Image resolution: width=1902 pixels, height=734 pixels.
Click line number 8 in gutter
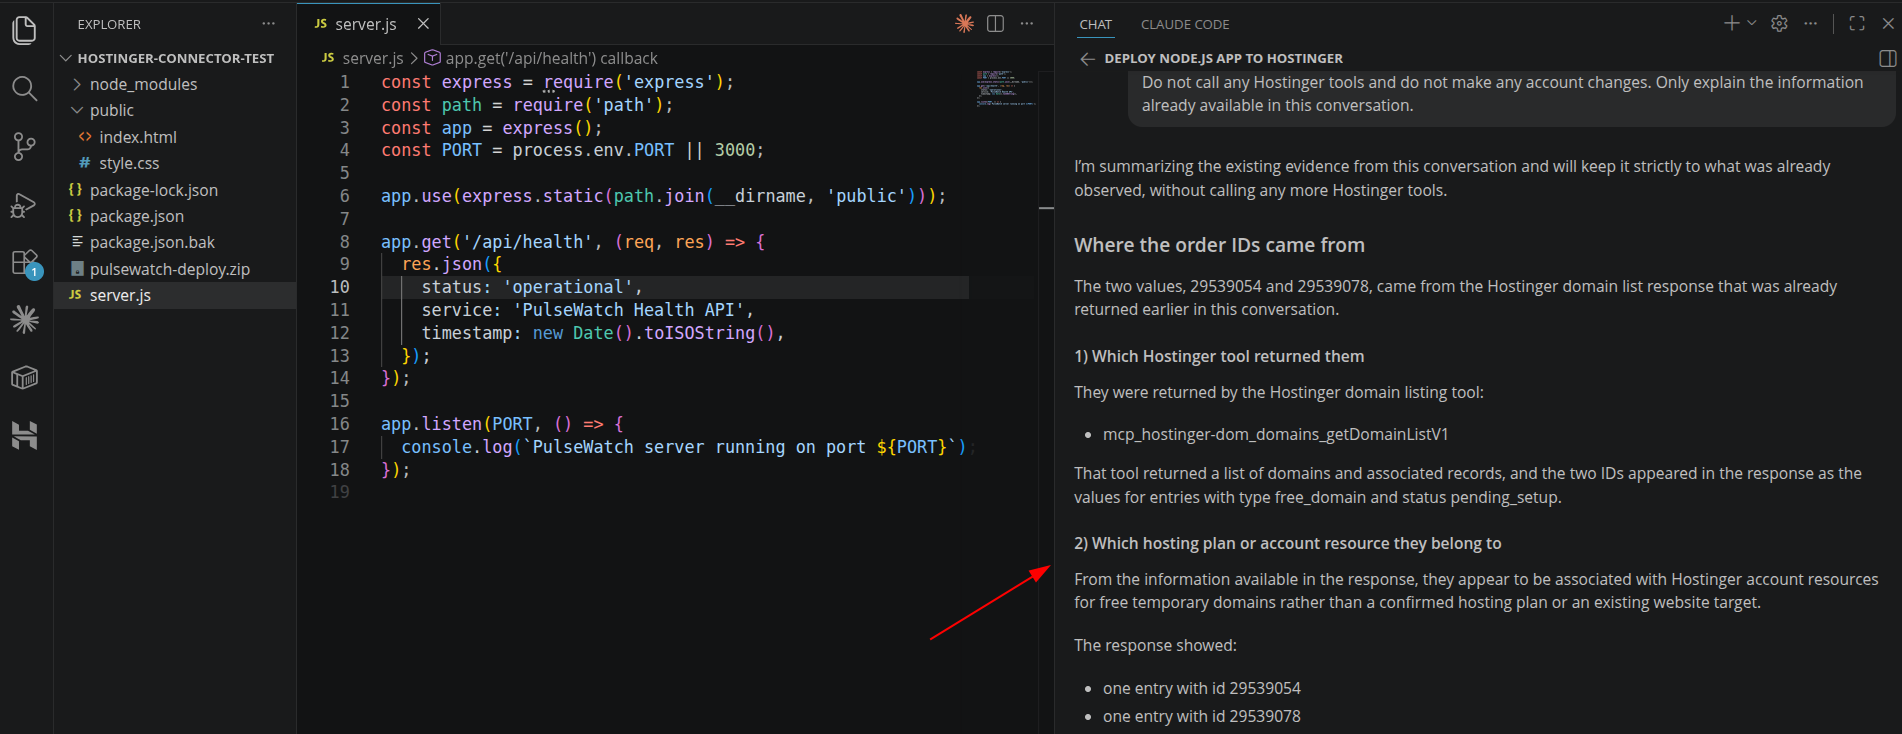(345, 242)
